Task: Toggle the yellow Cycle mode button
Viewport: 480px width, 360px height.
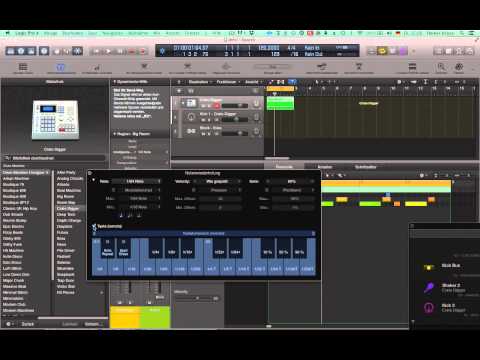Action: [382, 51]
